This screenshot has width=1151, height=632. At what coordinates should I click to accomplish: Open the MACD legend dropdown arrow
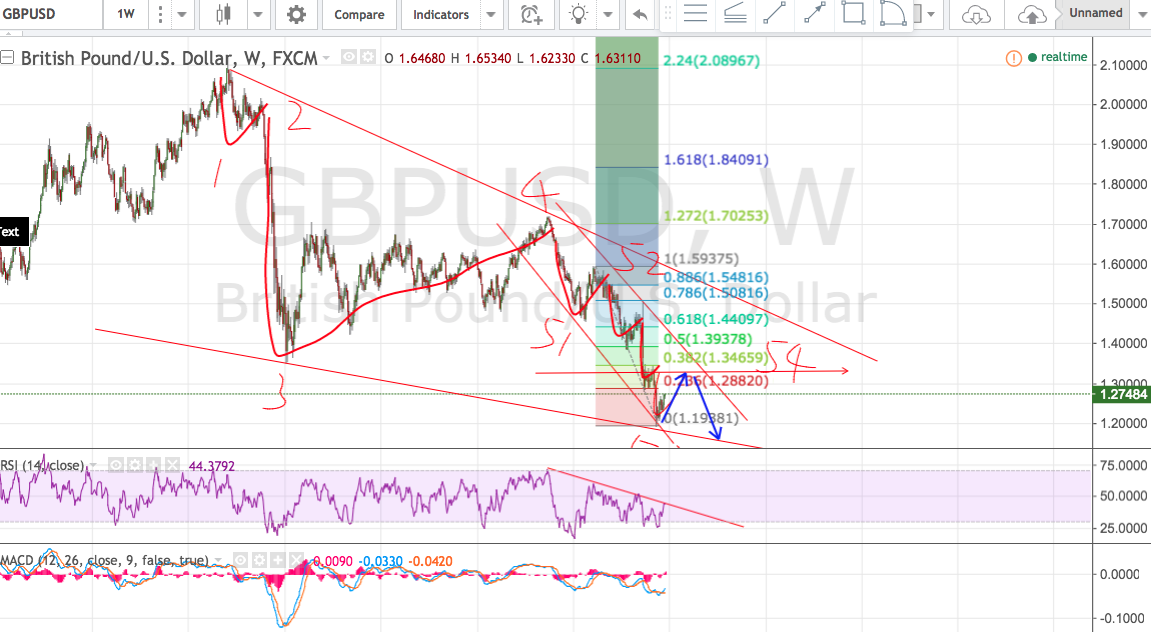click(x=217, y=562)
